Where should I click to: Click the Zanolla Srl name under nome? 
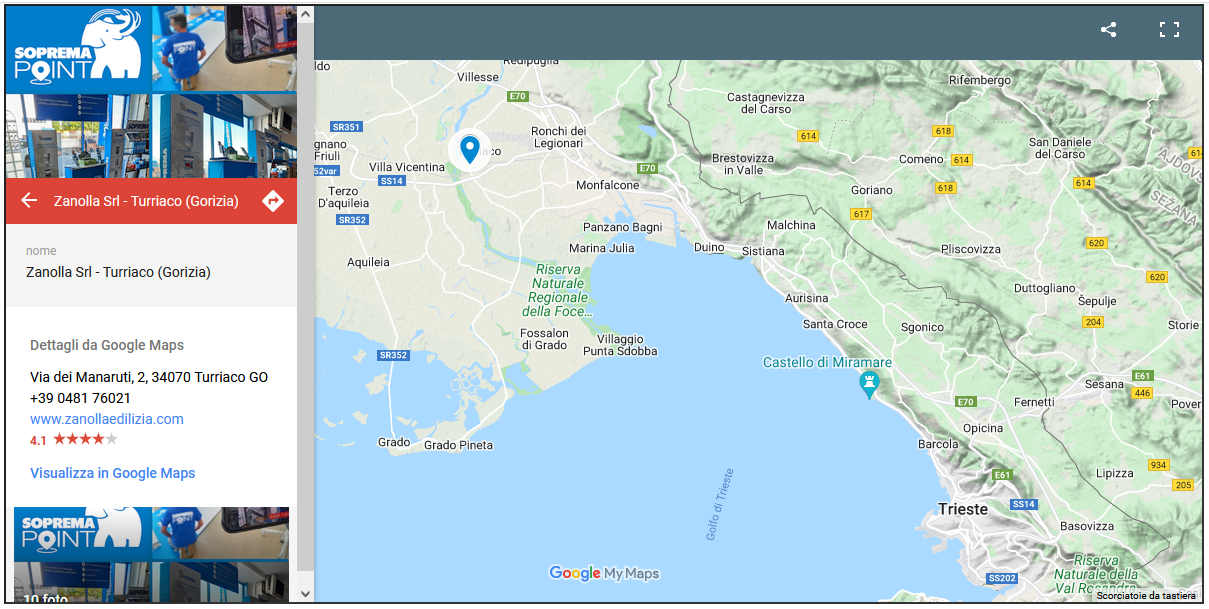tap(118, 272)
